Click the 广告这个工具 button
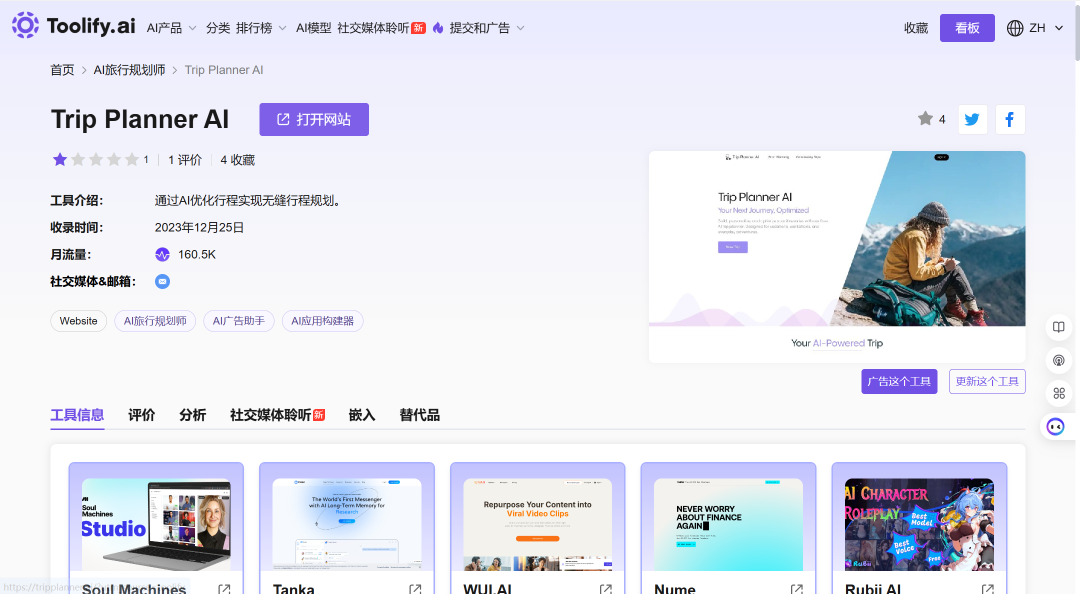Viewport: 1080px width, 594px height. pyautogui.click(x=899, y=381)
